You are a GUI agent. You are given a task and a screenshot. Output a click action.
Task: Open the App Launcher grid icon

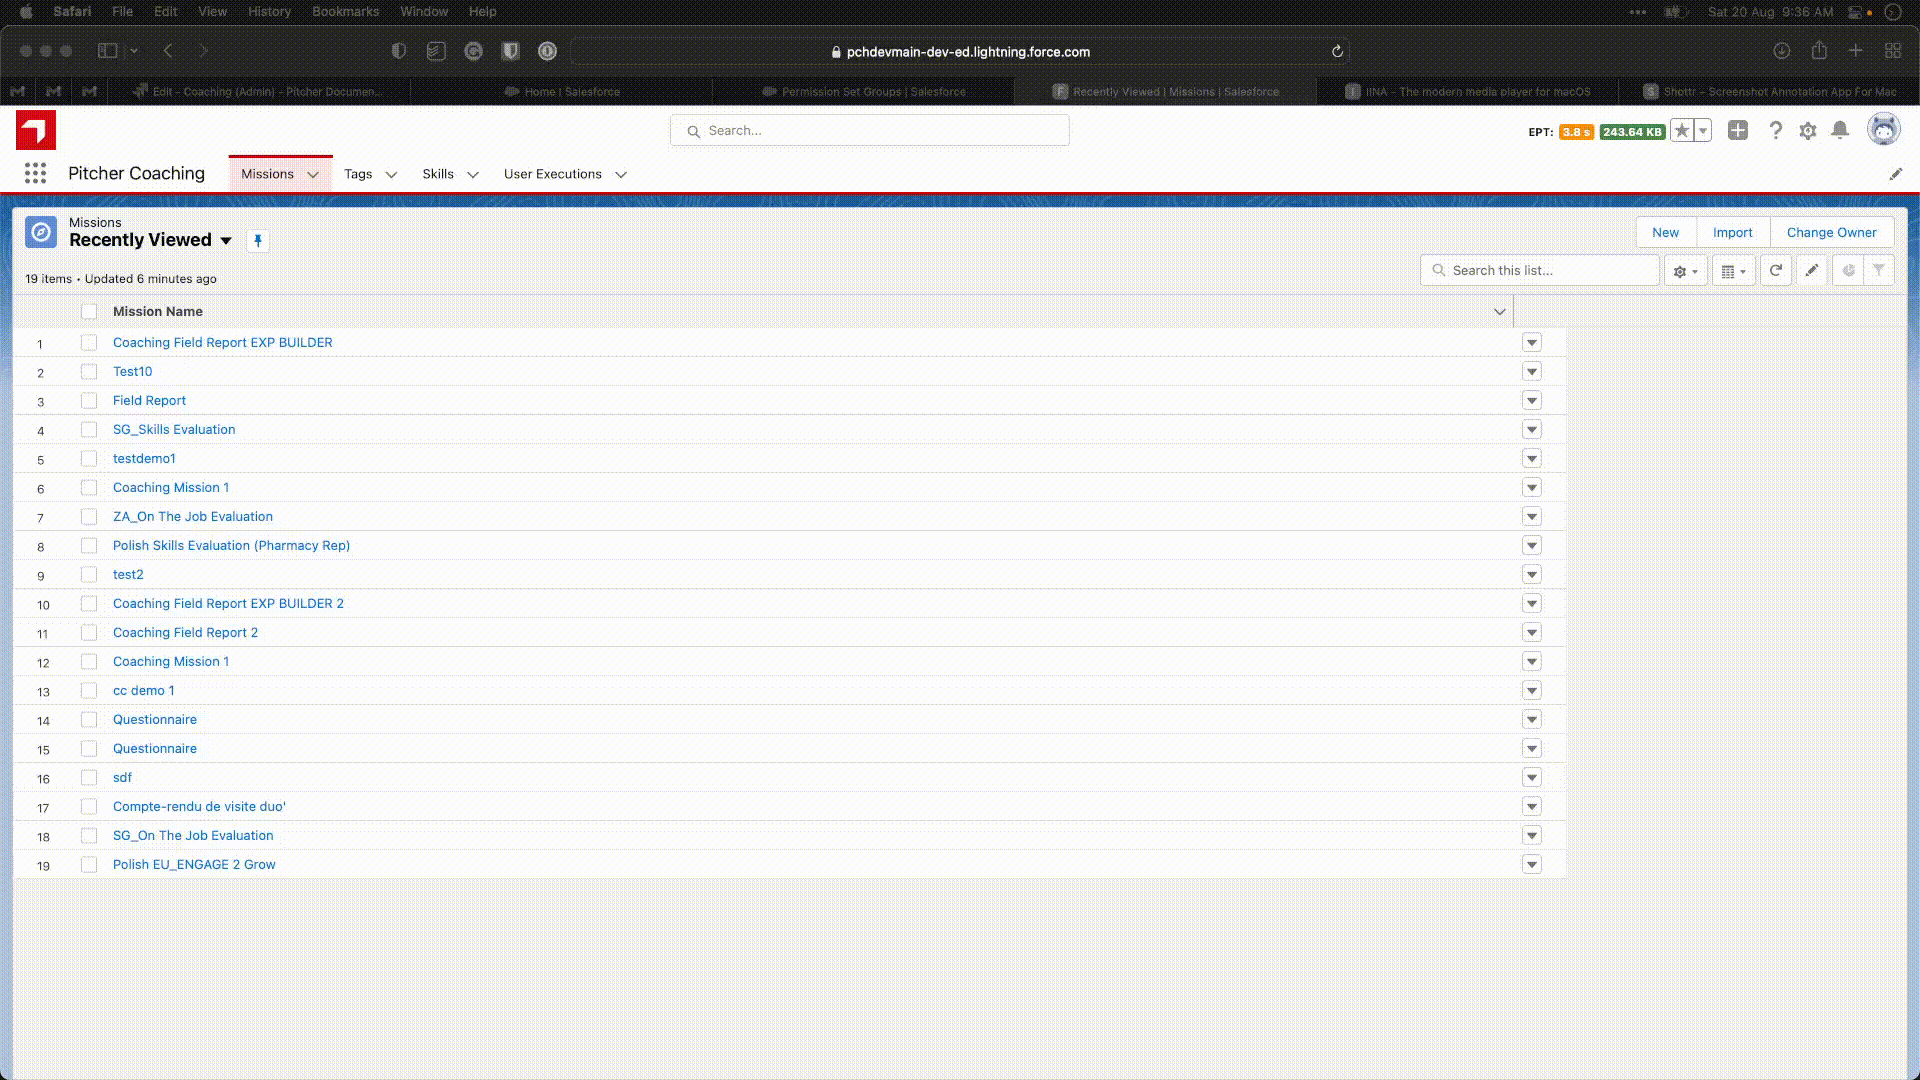click(x=35, y=174)
